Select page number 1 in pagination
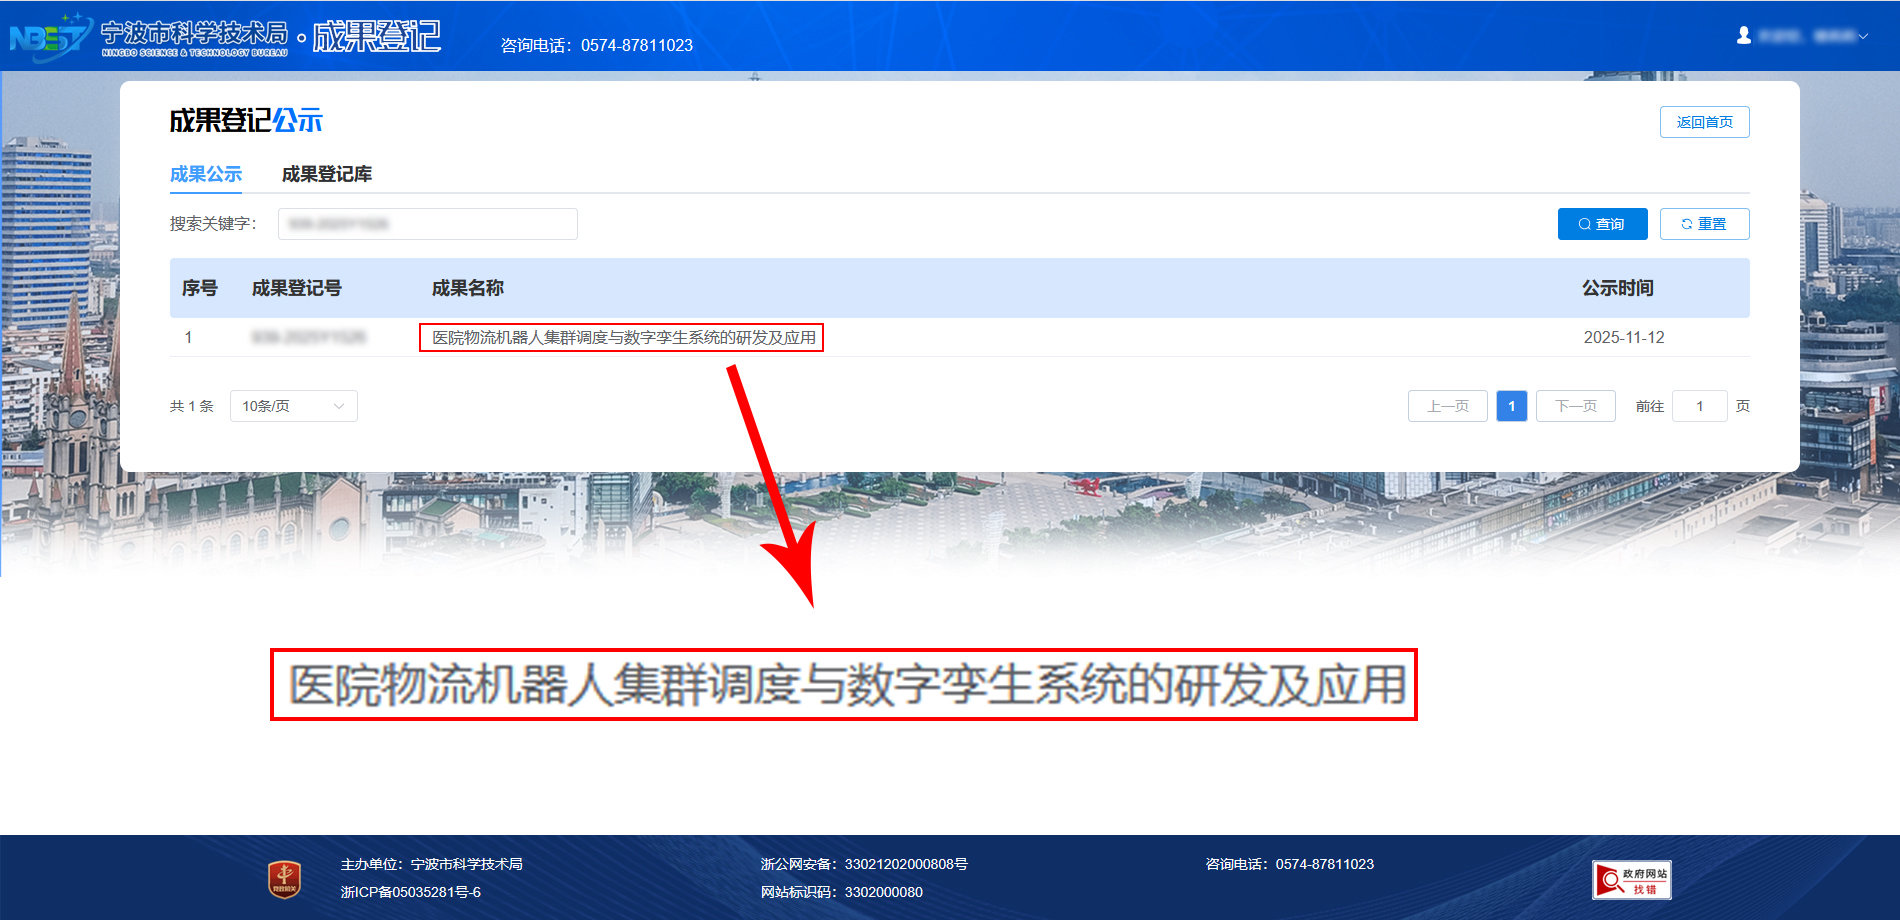The image size is (1900, 920). coord(1511,406)
